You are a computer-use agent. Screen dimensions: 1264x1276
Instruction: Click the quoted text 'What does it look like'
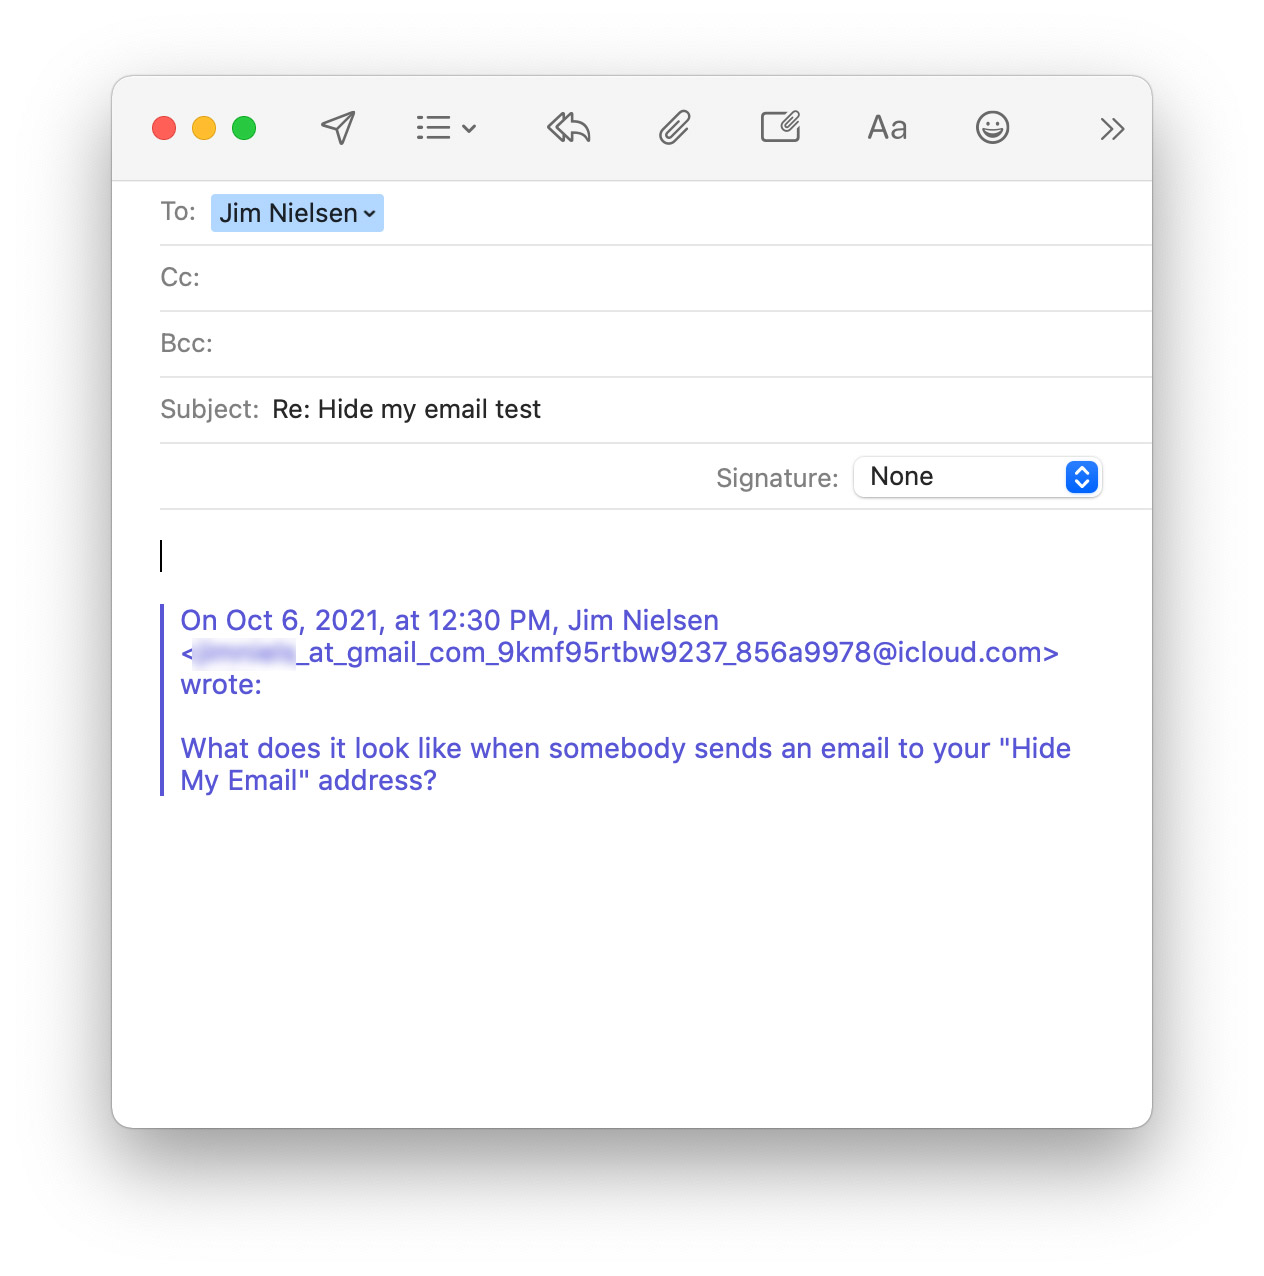coord(322,749)
